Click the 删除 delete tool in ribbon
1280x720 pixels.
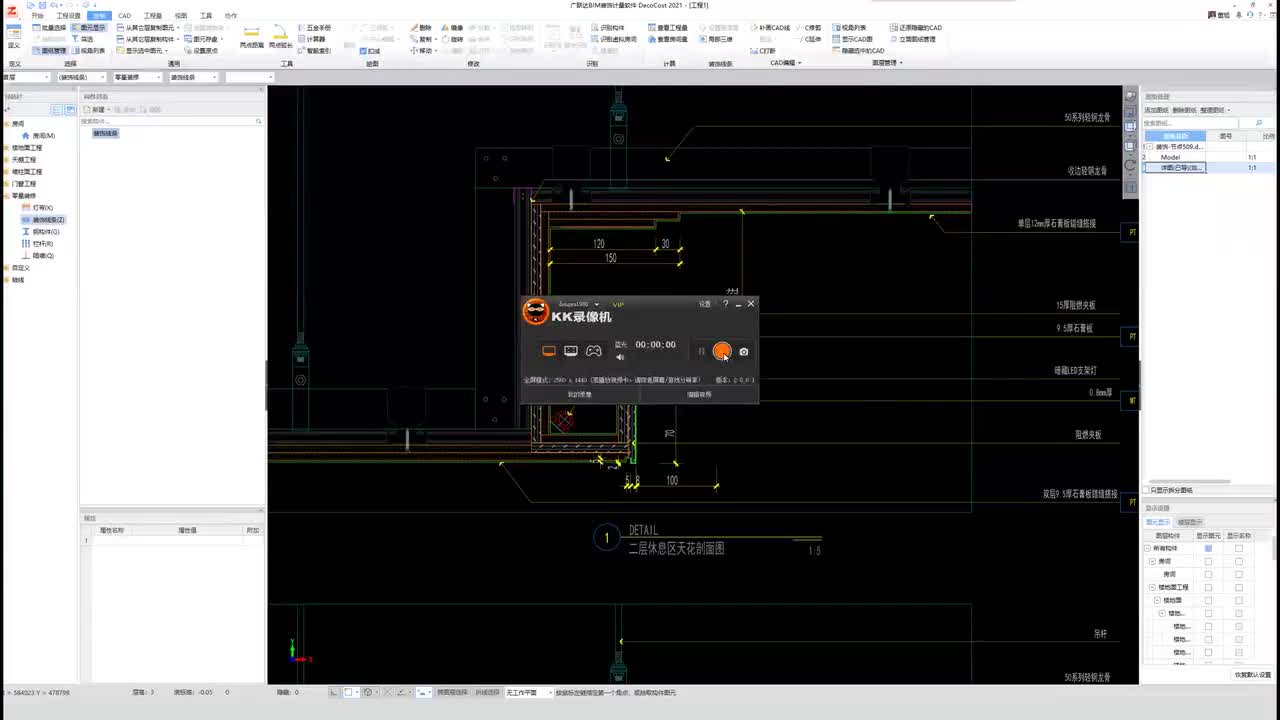point(422,28)
